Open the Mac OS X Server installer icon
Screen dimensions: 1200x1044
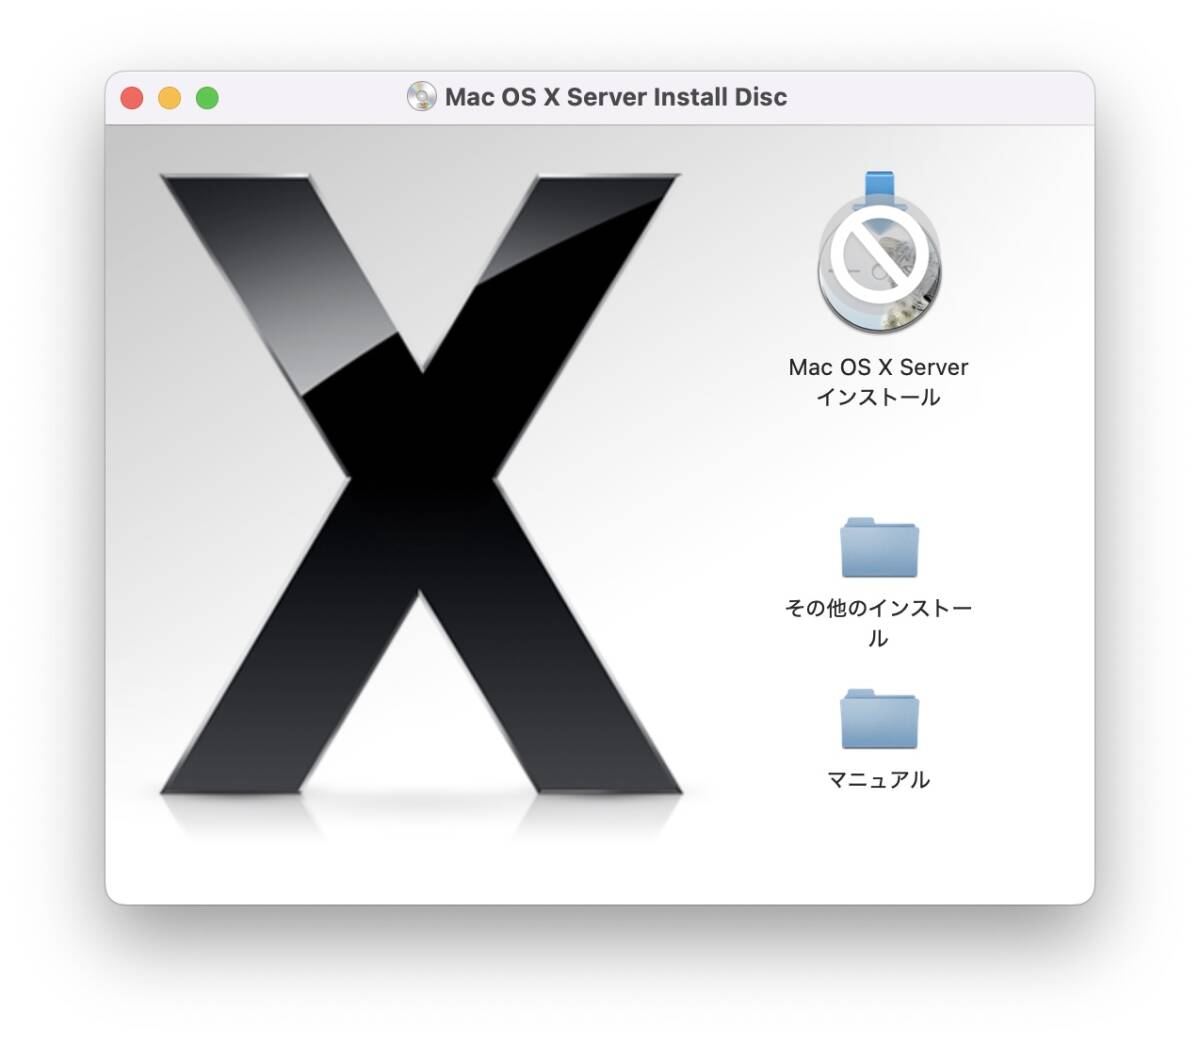(x=879, y=254)
